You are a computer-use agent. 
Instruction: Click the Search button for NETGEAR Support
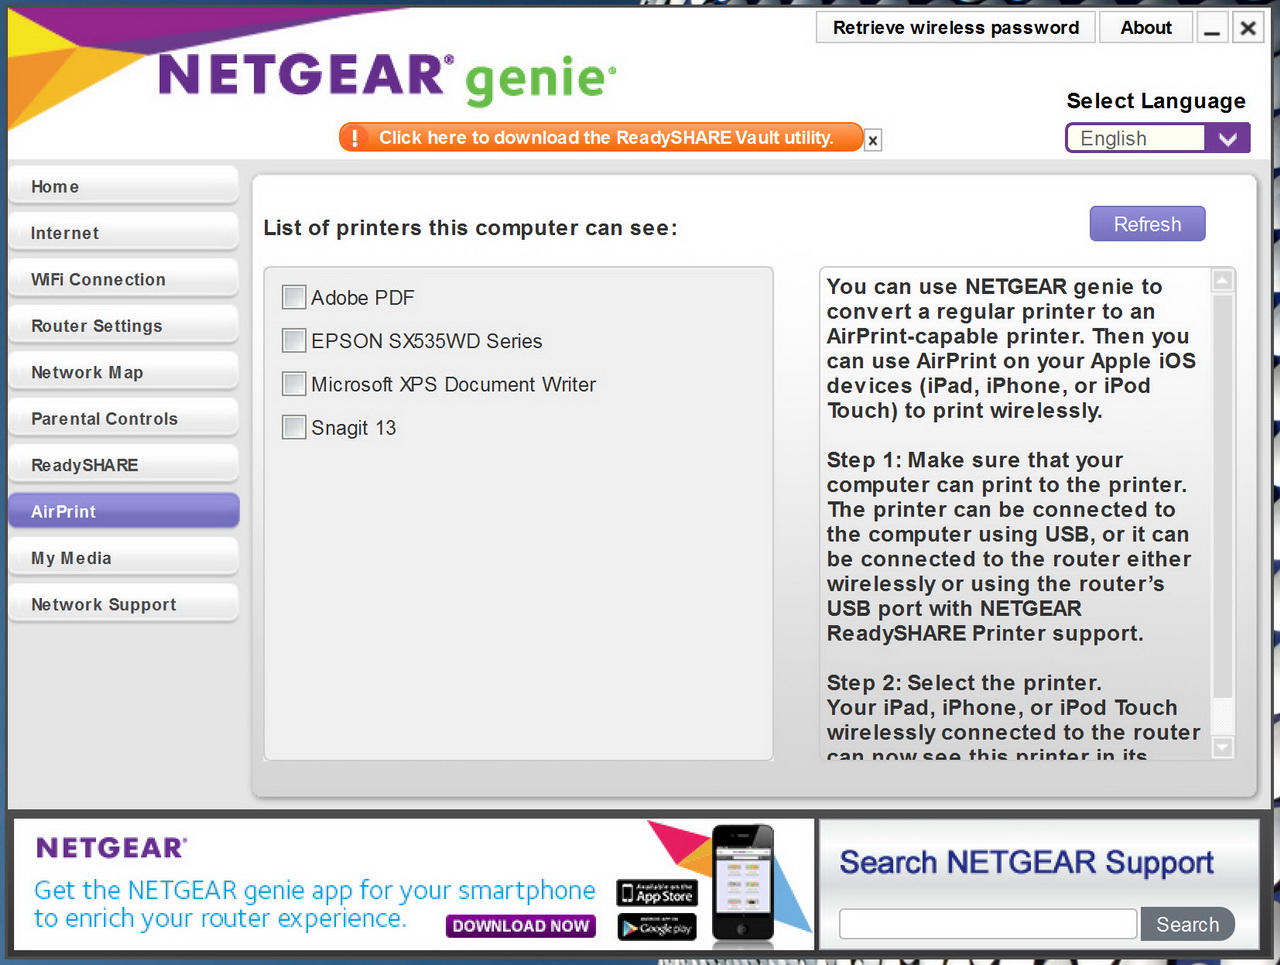[x=1187, y=924]
